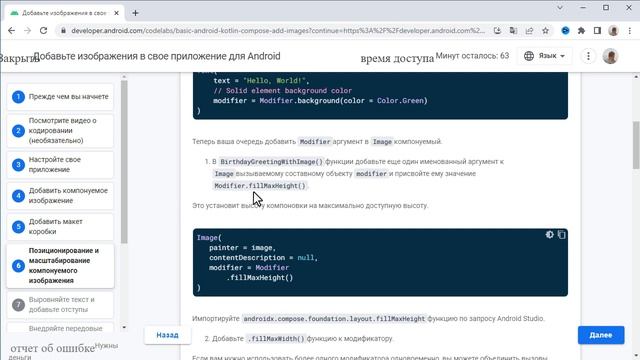Screen dimensions: 640x360
Task: Open step 2 Посмотрите видео о кодировании
Action: coord(60,131)
